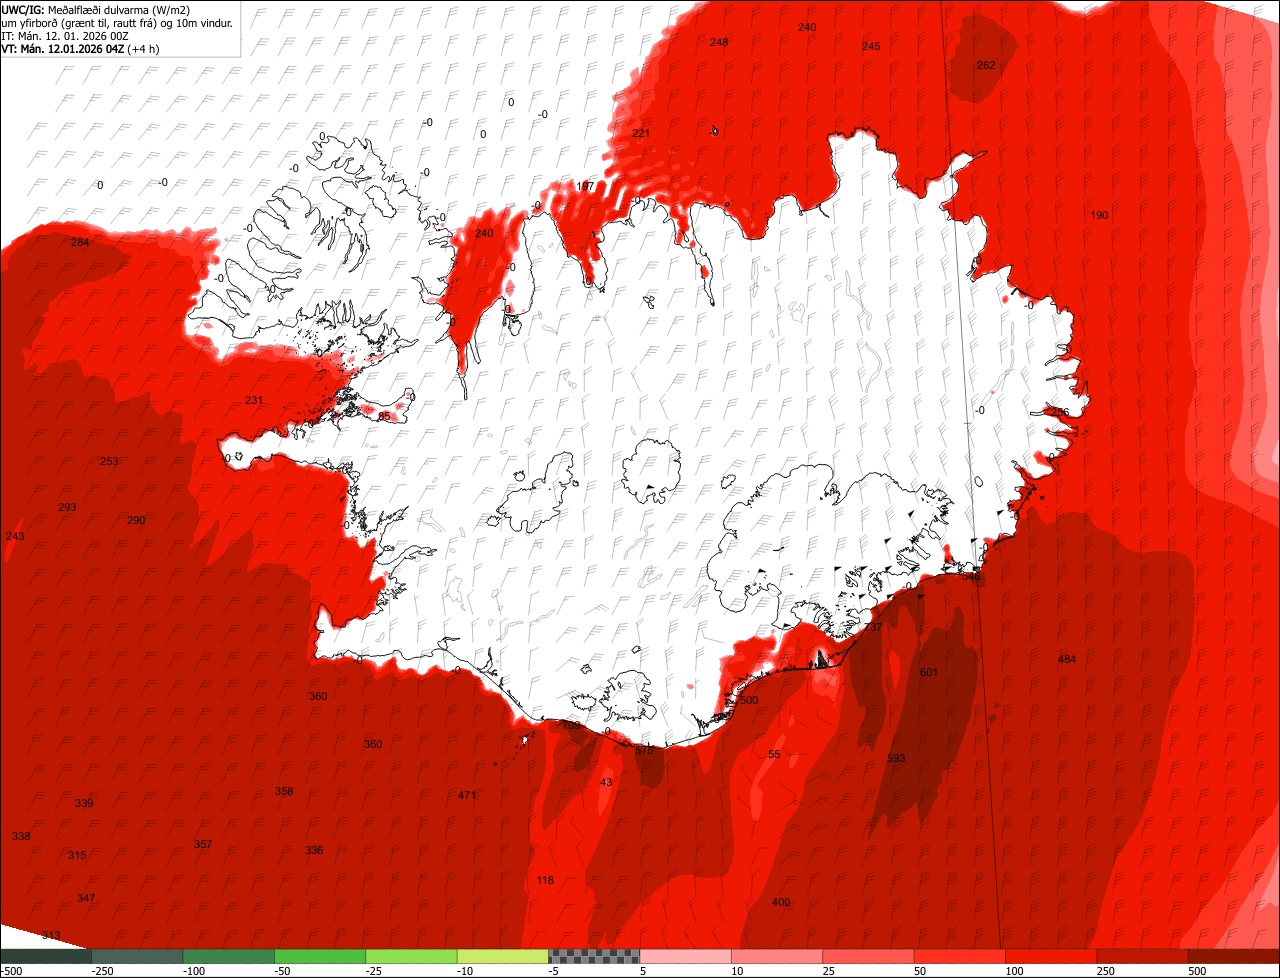Viewport: 1280px width, 978px height.
Task: Click the light green legend swatch (-25 to -10)
Action: pyautogui.click(x=411, y=956)
